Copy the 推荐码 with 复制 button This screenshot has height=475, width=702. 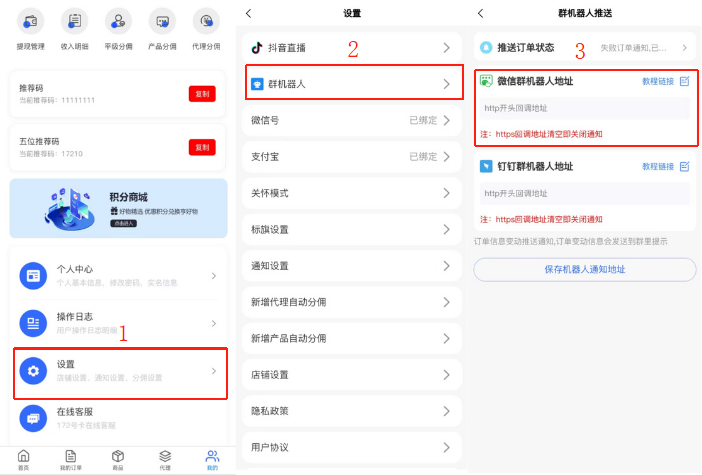[202, 94]
